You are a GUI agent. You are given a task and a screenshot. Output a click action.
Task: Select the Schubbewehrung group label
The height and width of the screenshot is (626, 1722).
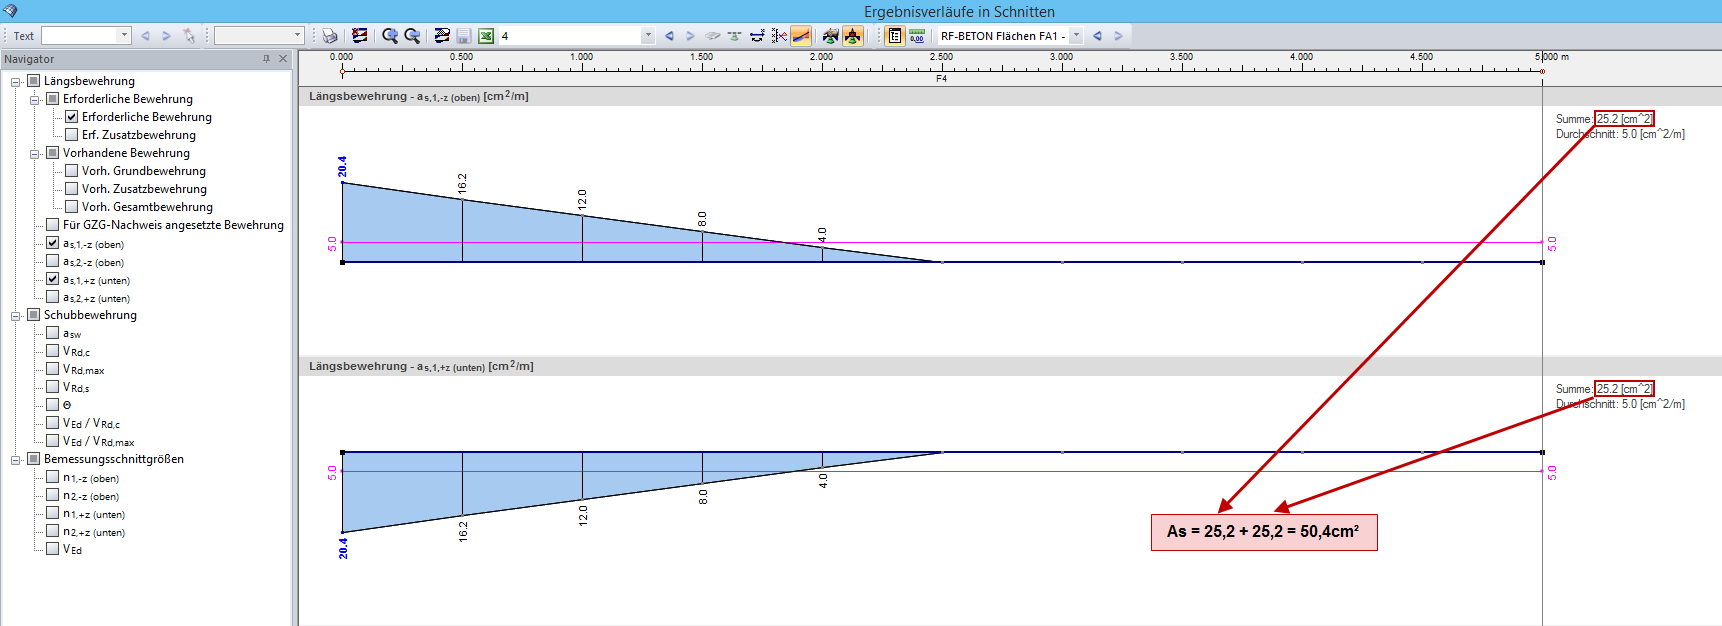pos(90,315)
